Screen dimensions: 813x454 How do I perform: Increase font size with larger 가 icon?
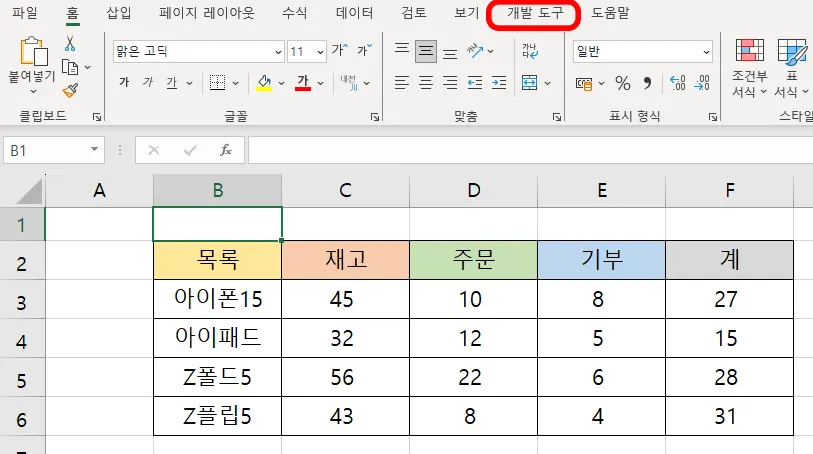pos(340,50)
